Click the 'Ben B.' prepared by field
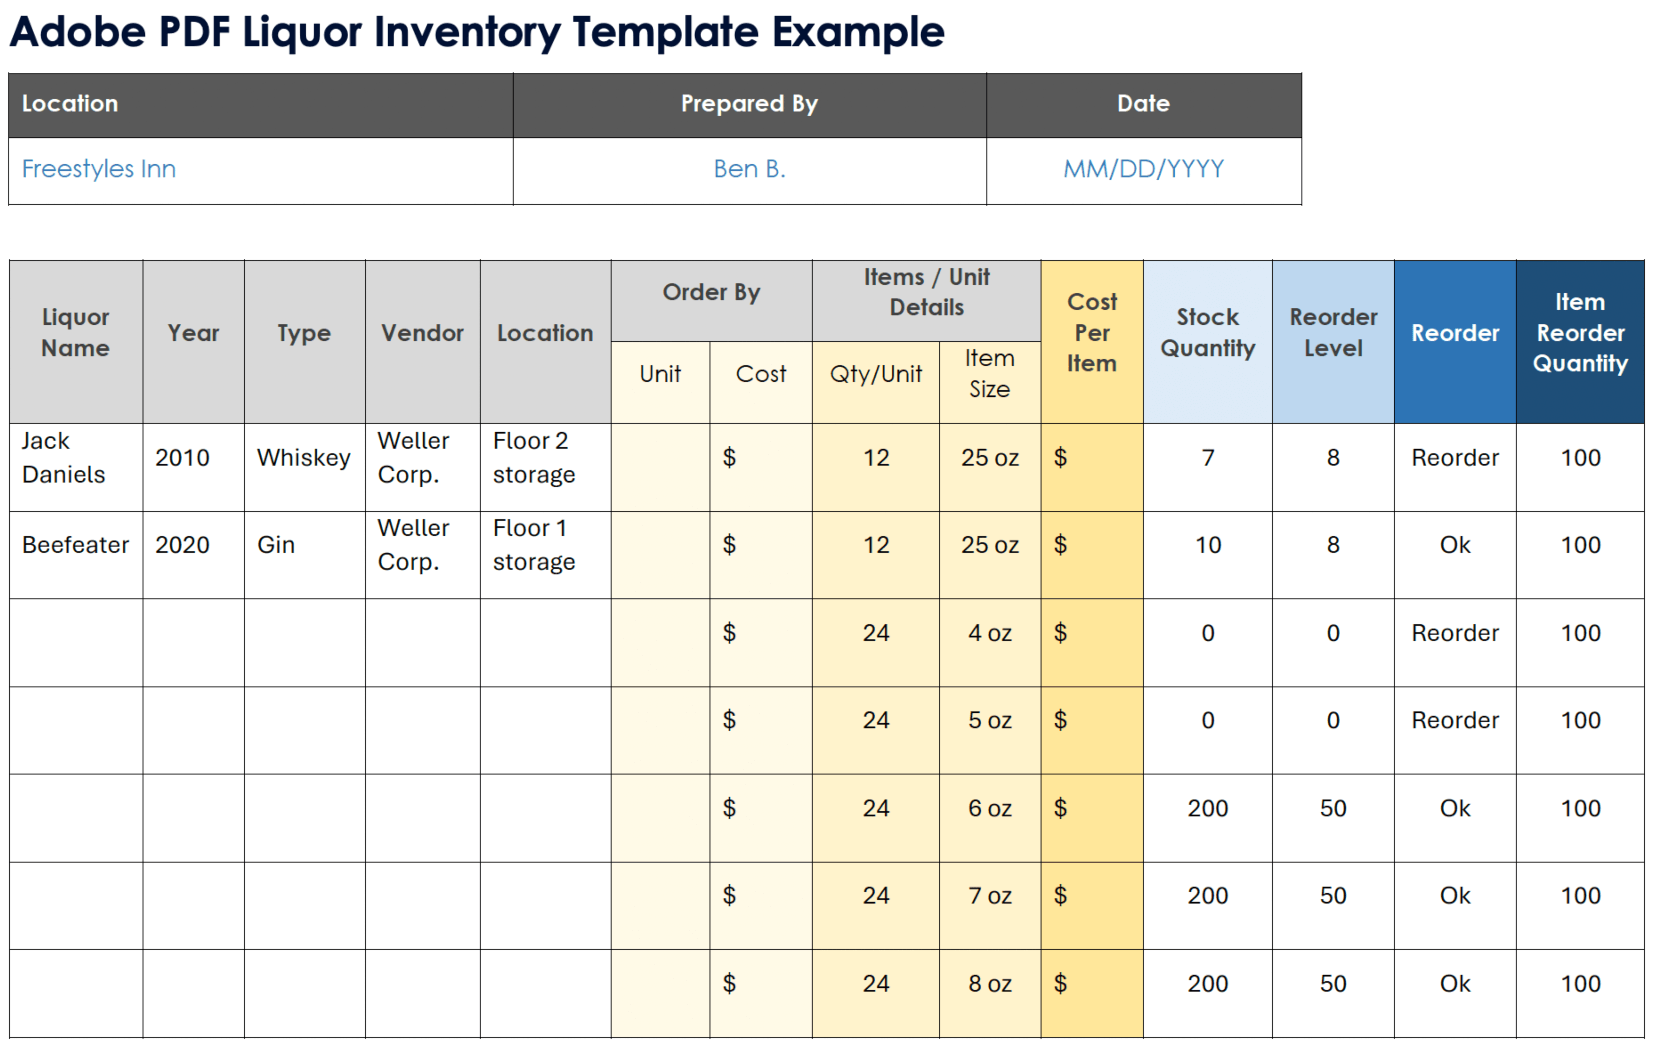 749,171
